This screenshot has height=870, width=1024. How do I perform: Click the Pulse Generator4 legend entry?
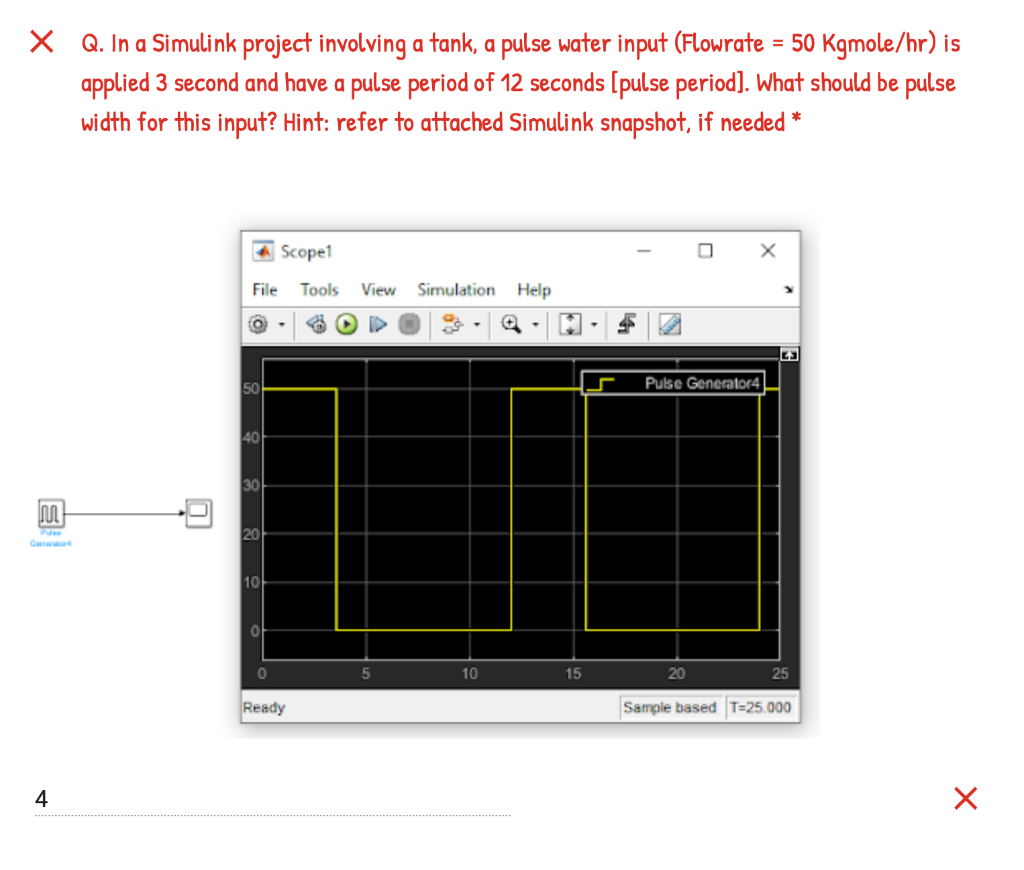pyautogui.click(x=673, y=383)
